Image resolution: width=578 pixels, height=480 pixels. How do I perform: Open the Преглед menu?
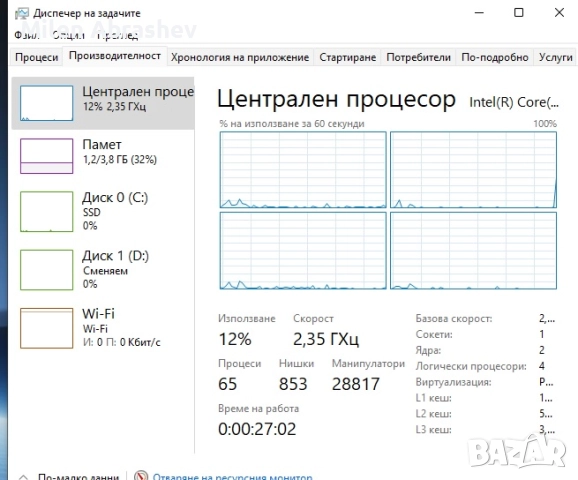pyautogui.click(x=118, y=35)
